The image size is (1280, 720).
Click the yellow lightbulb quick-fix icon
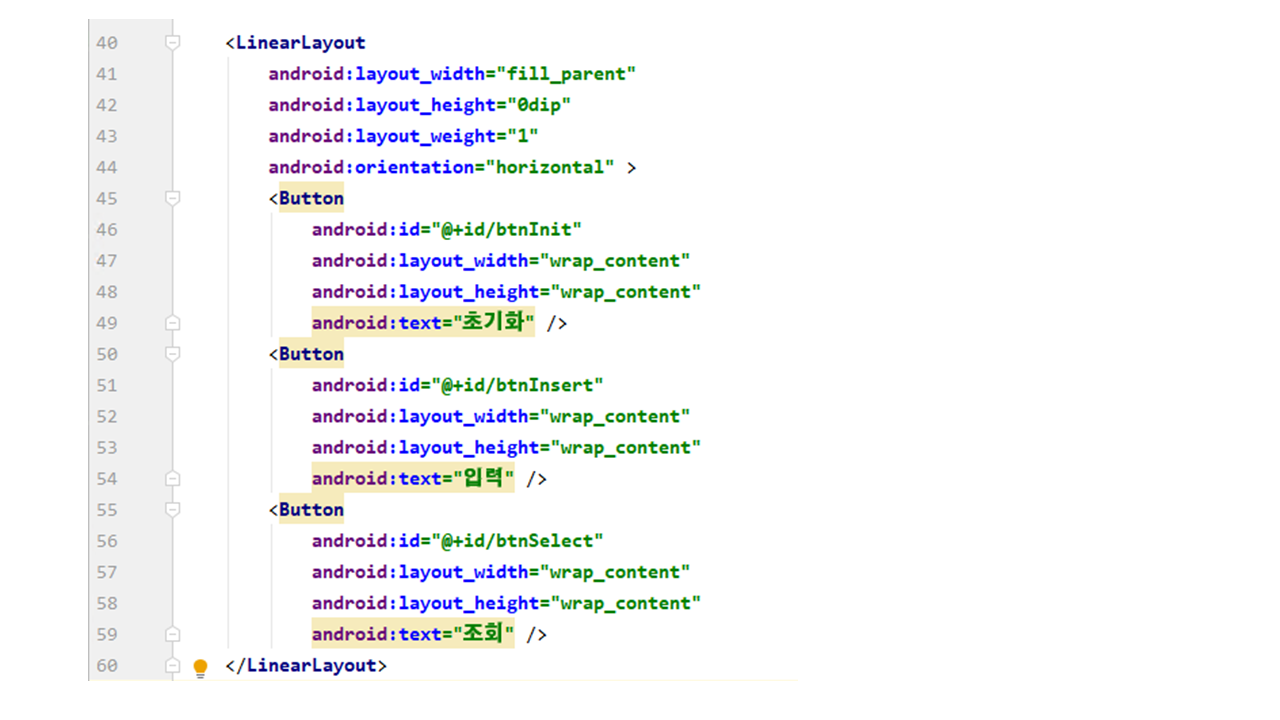pos(200,667)
